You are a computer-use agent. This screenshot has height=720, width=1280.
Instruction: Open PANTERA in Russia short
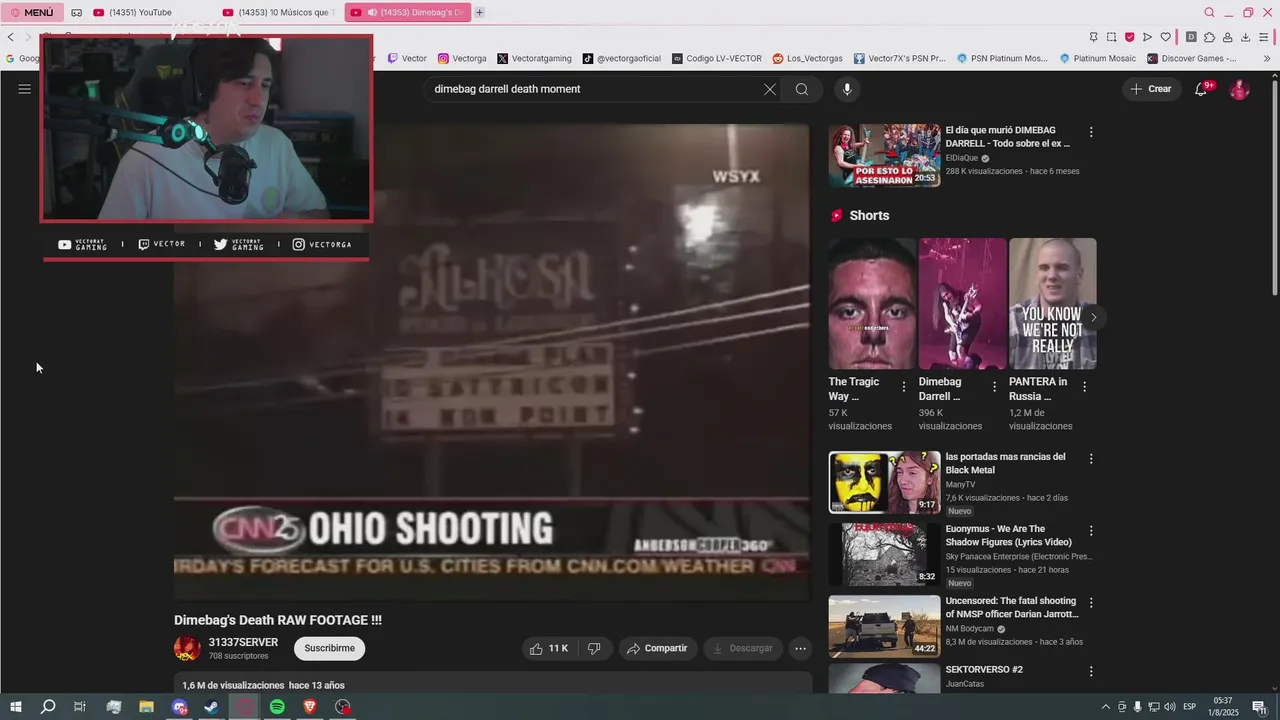click(x=1053, y=304)
